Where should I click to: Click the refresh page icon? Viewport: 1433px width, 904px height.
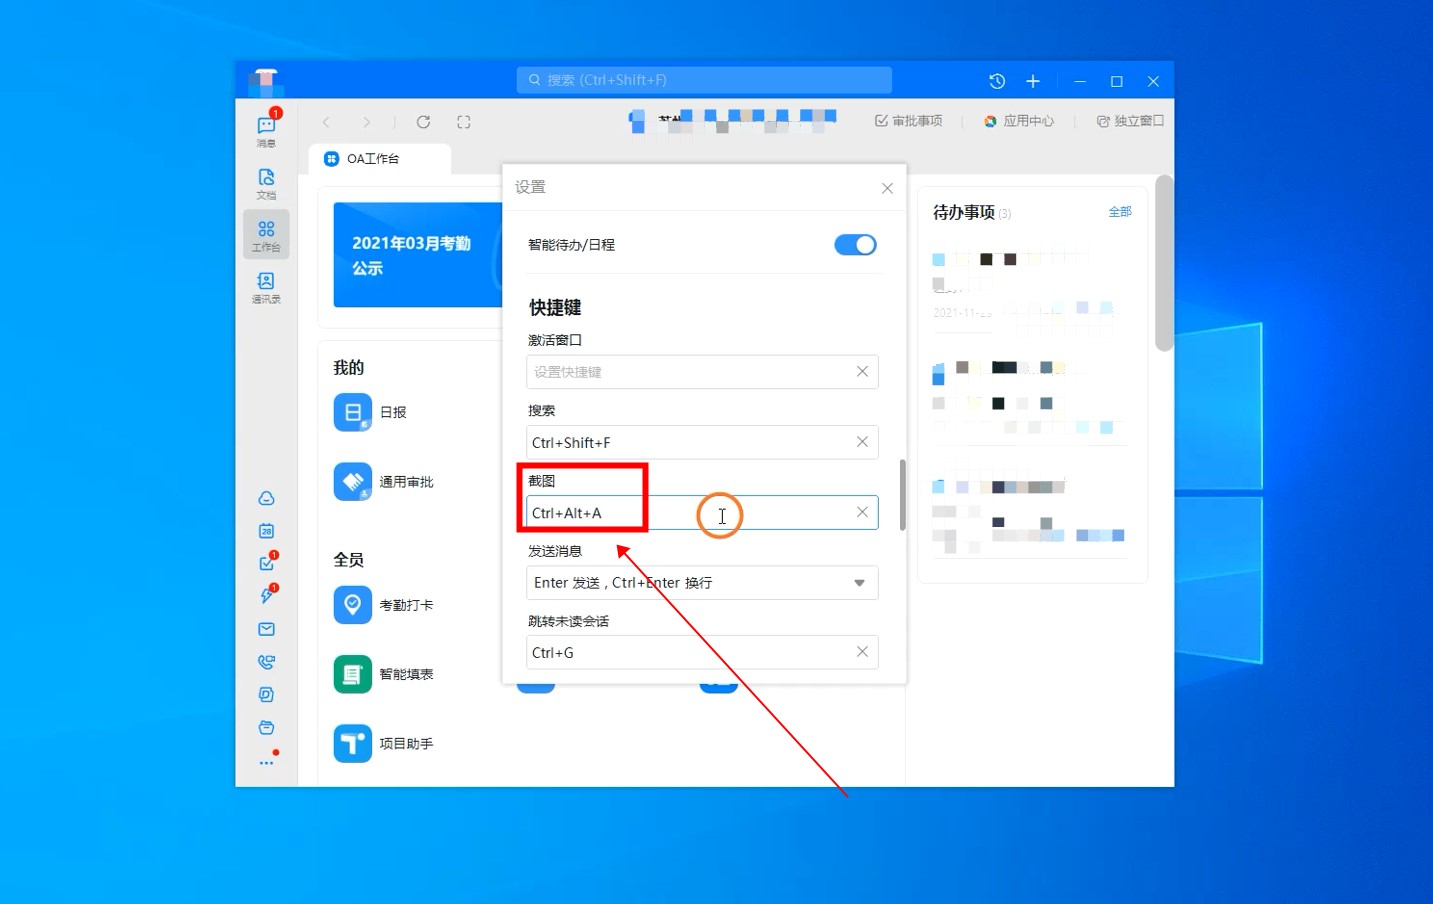pyautogui.click(x=423, y=122)
